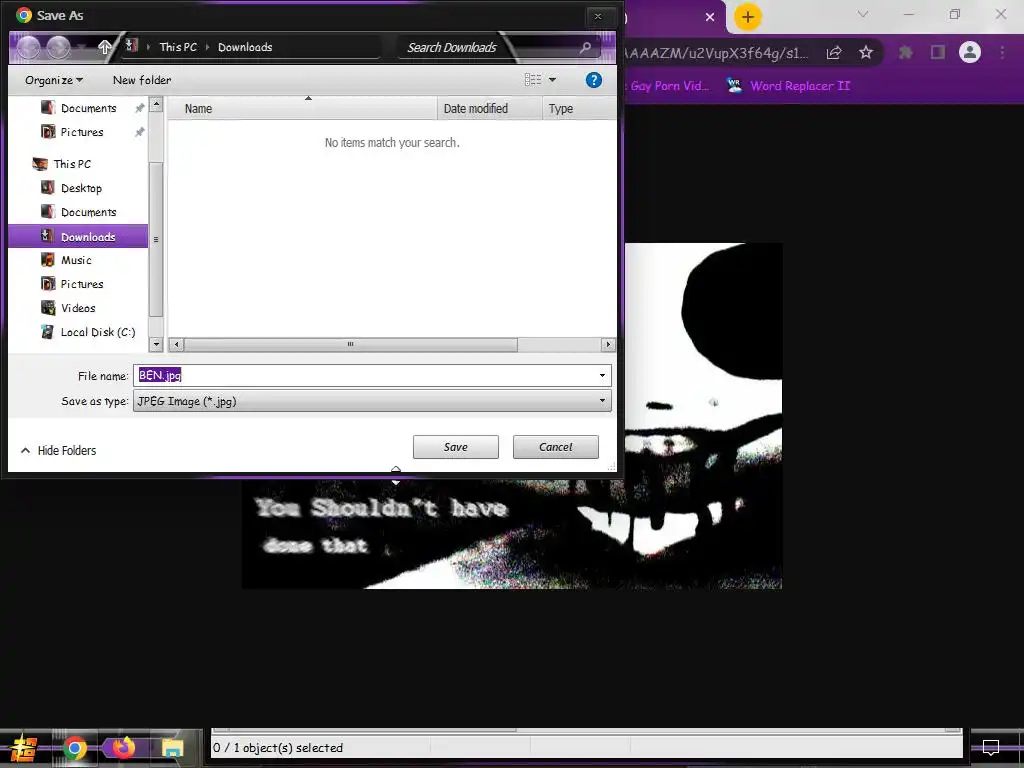Collapse folders with Hide Folders
The image size is (1024, 768).
click(59, 450)
